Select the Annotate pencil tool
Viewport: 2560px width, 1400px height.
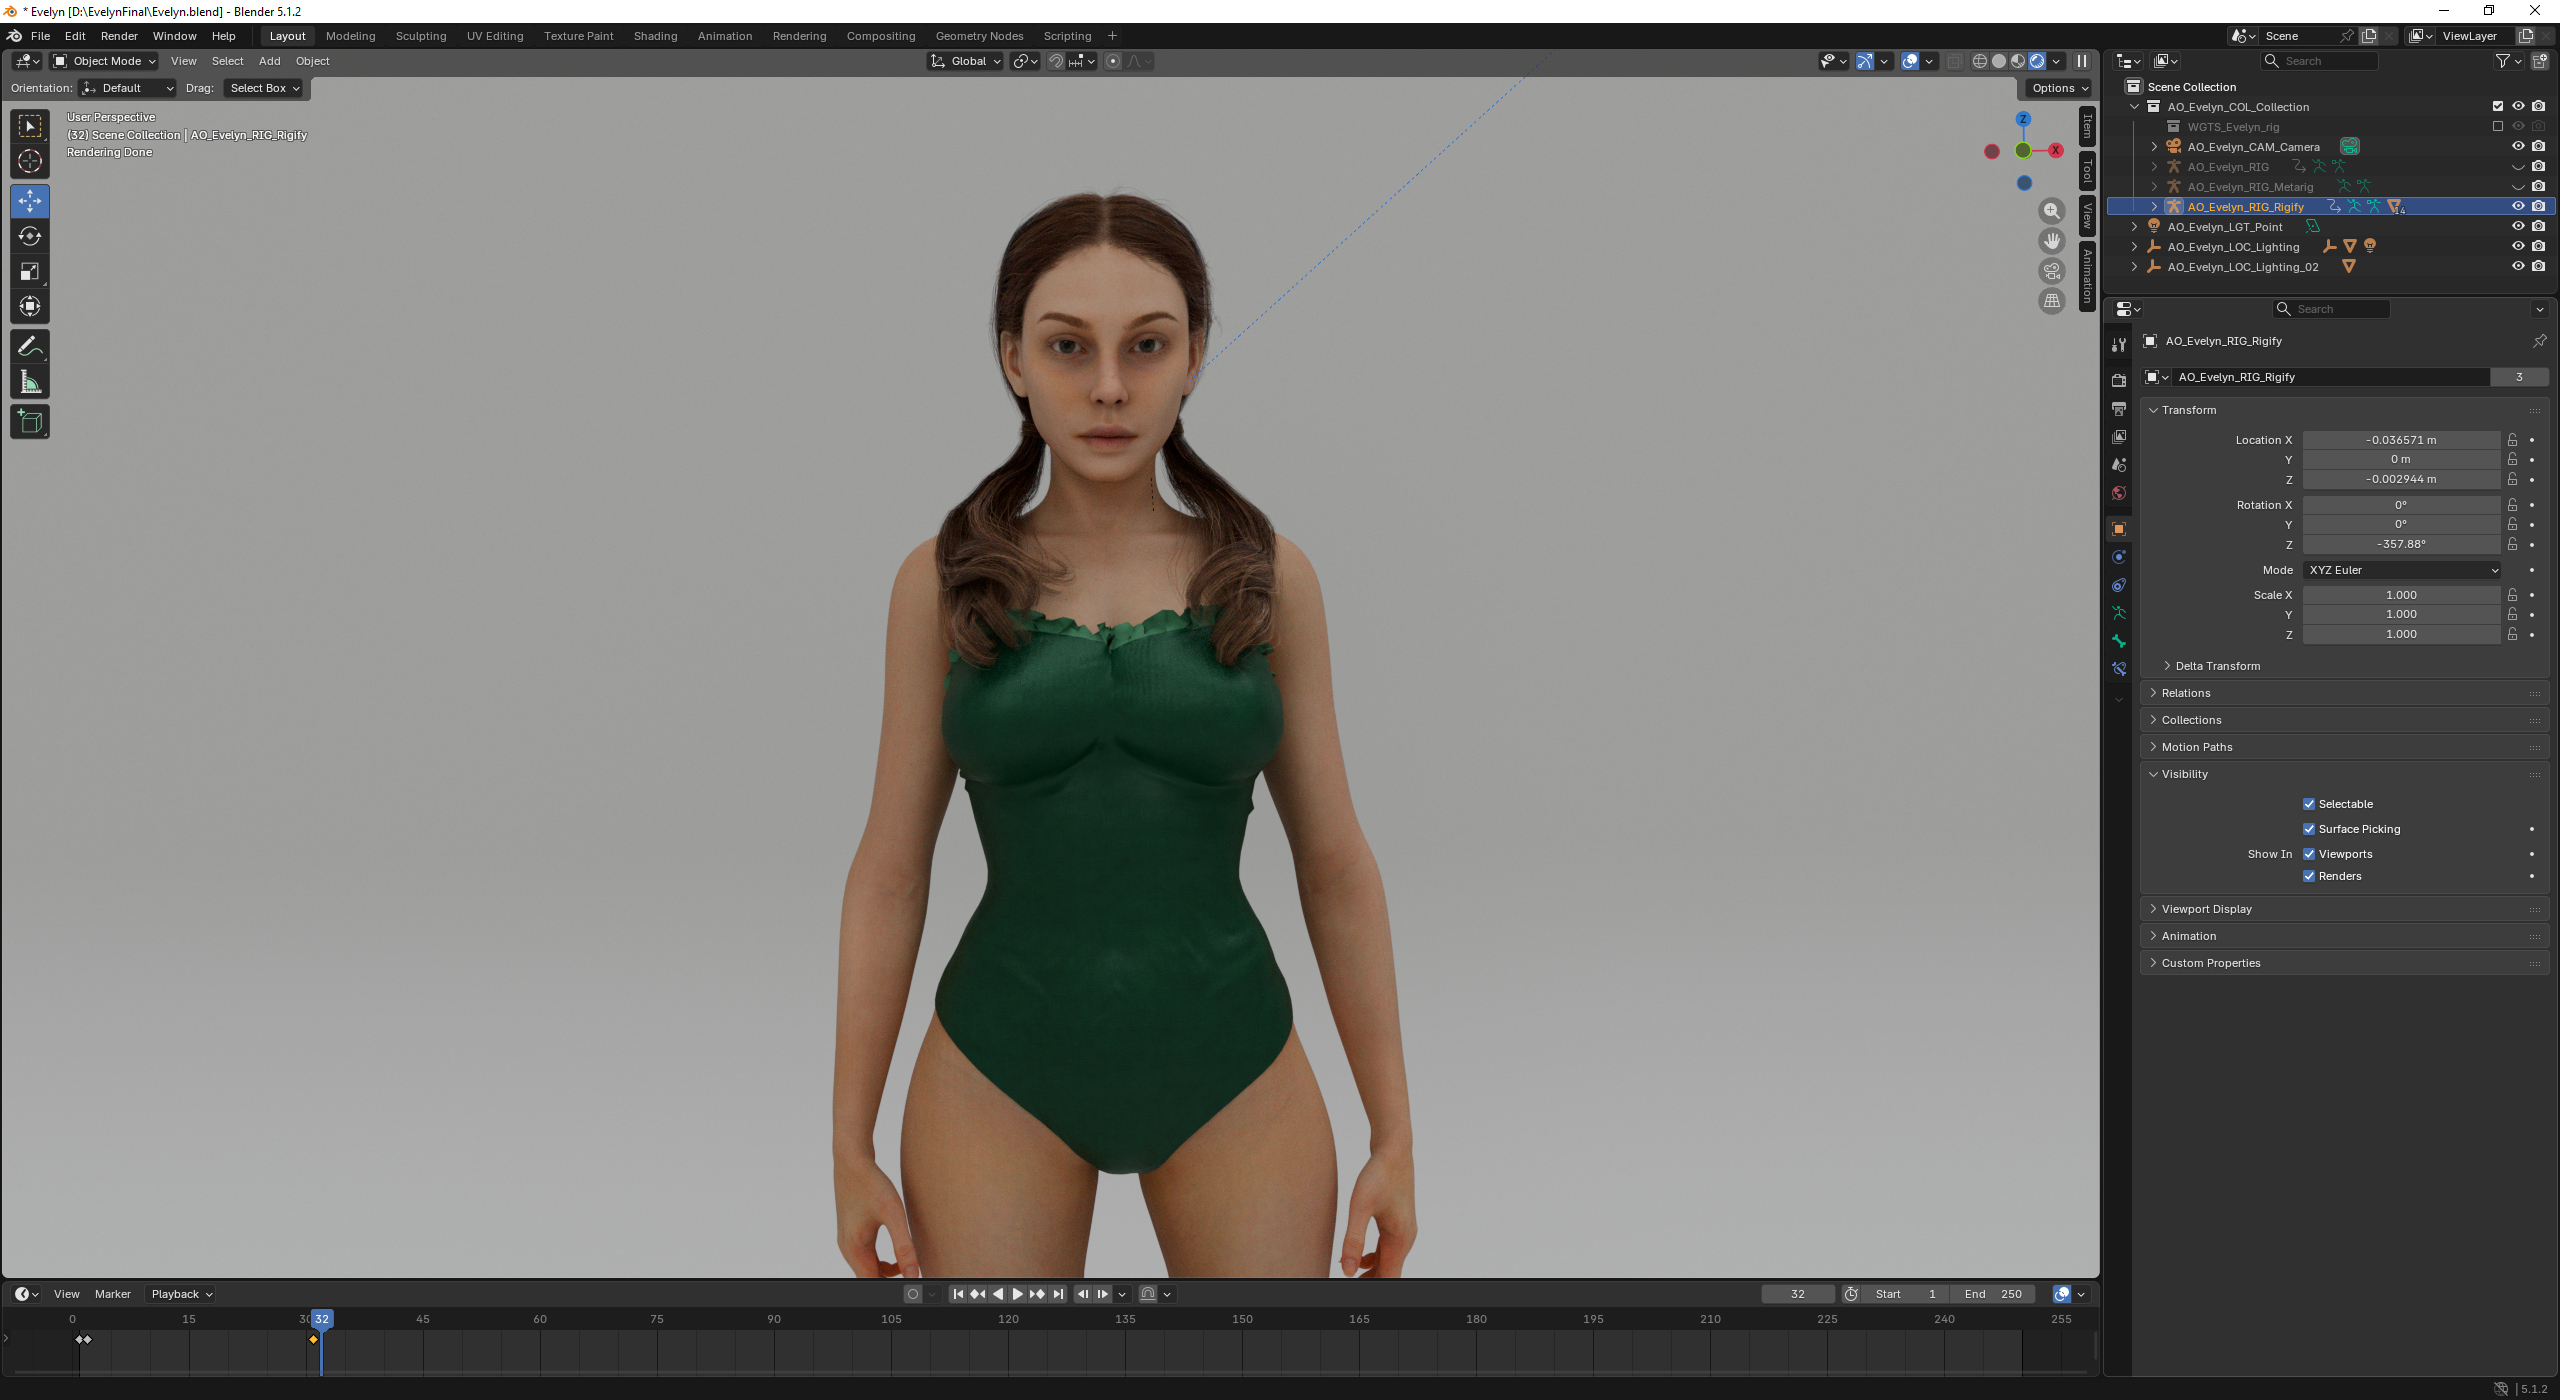click(x=30, y=347)
